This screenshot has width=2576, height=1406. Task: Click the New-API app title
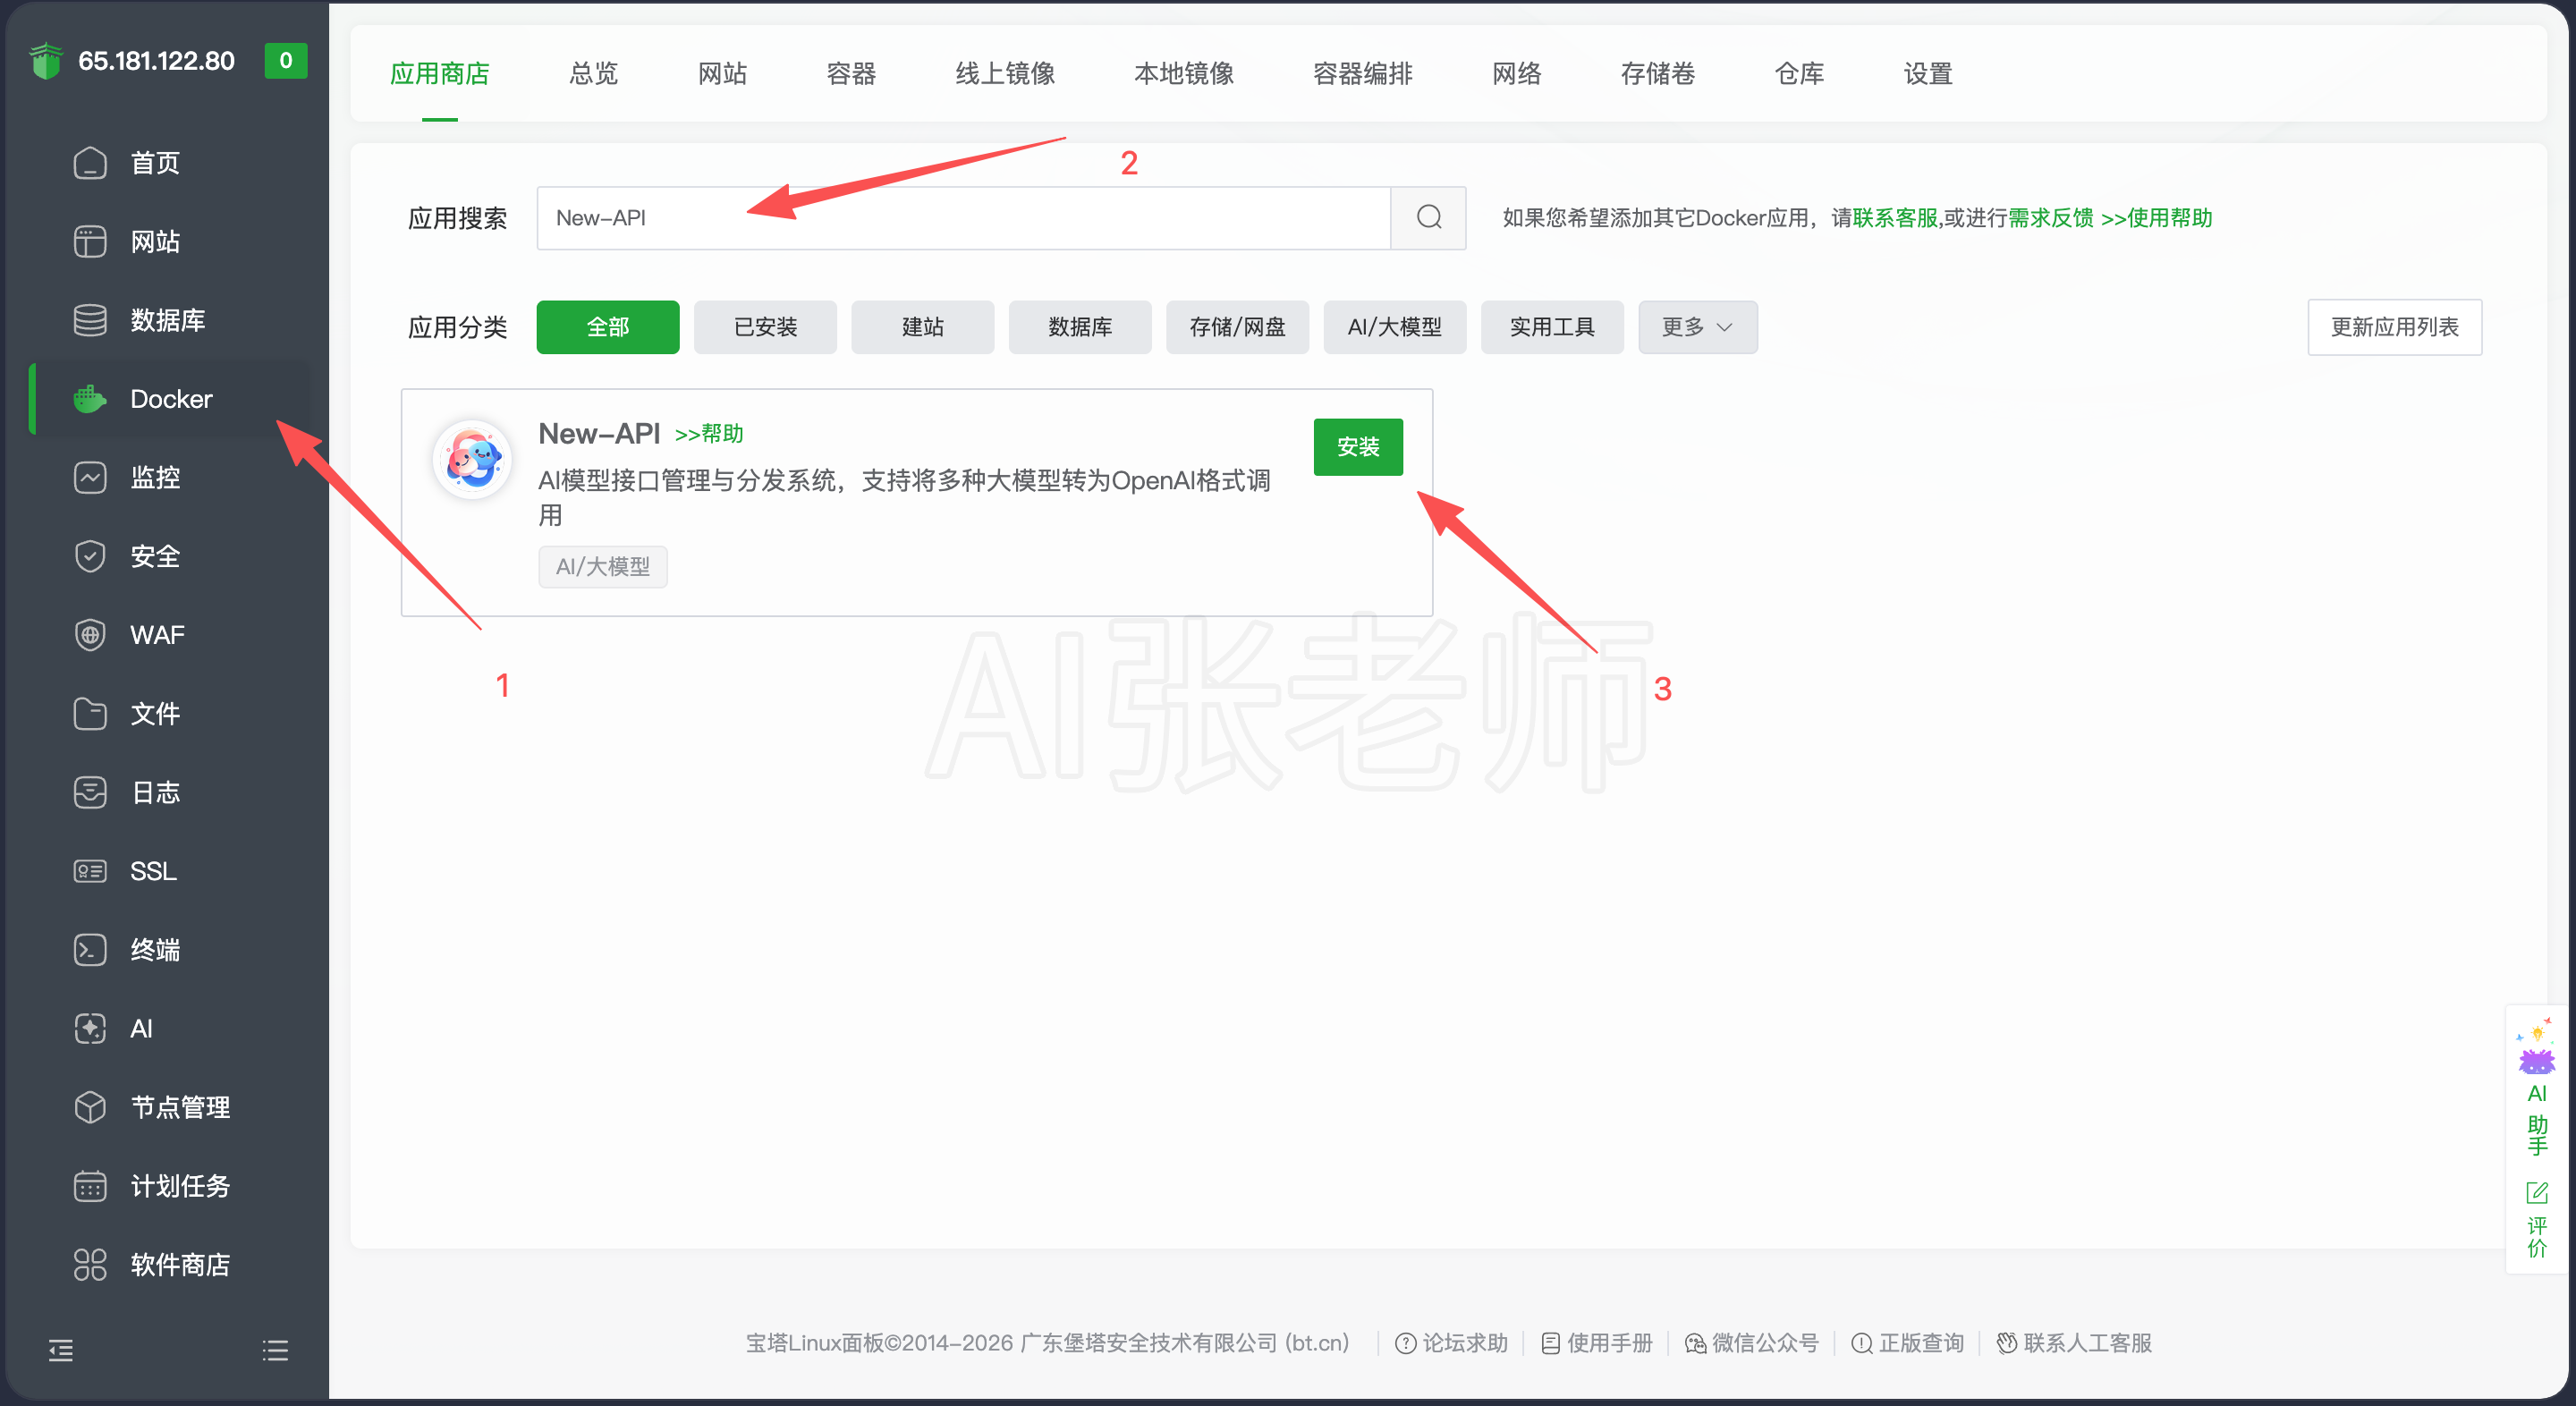coord(599,434)
